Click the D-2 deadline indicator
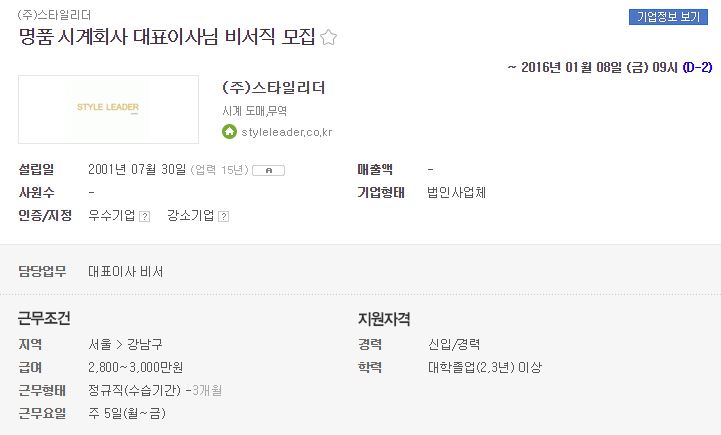This screenshot has width=721, height=435. click(x=697, y=68)
